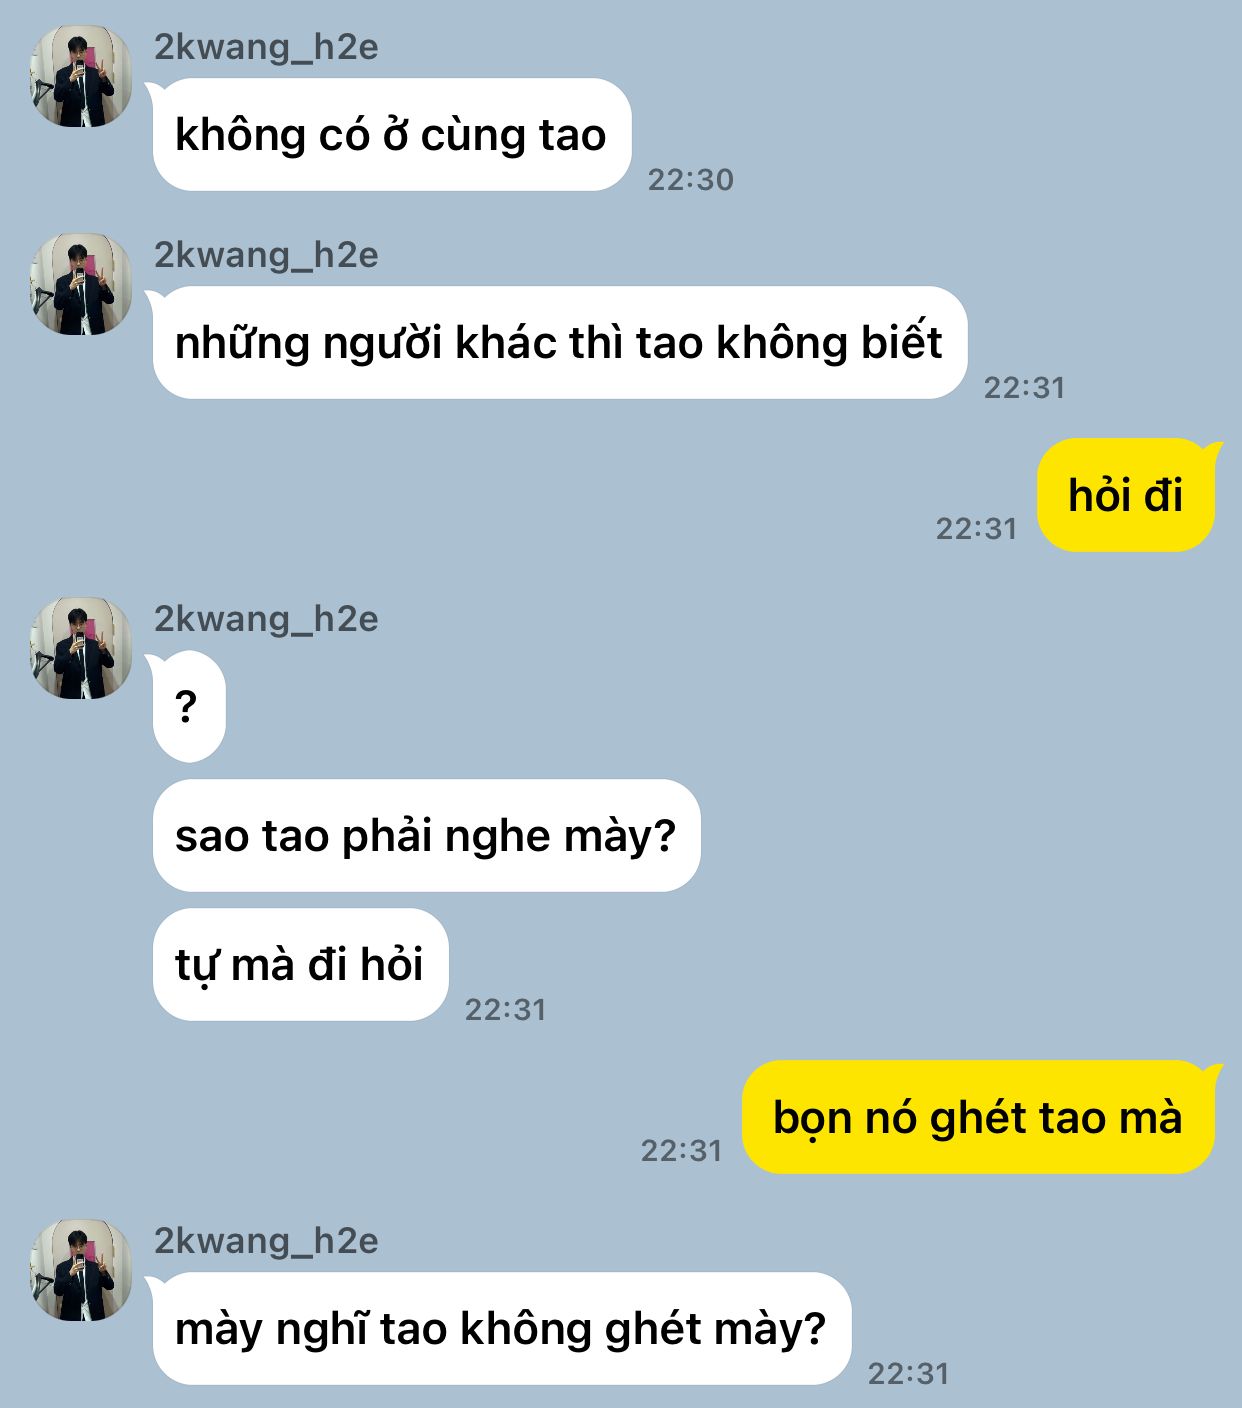1242x1408 pixels.
Task: Click the 2kwang_h2e name above "những người khác"
Action: click(266, 255)
